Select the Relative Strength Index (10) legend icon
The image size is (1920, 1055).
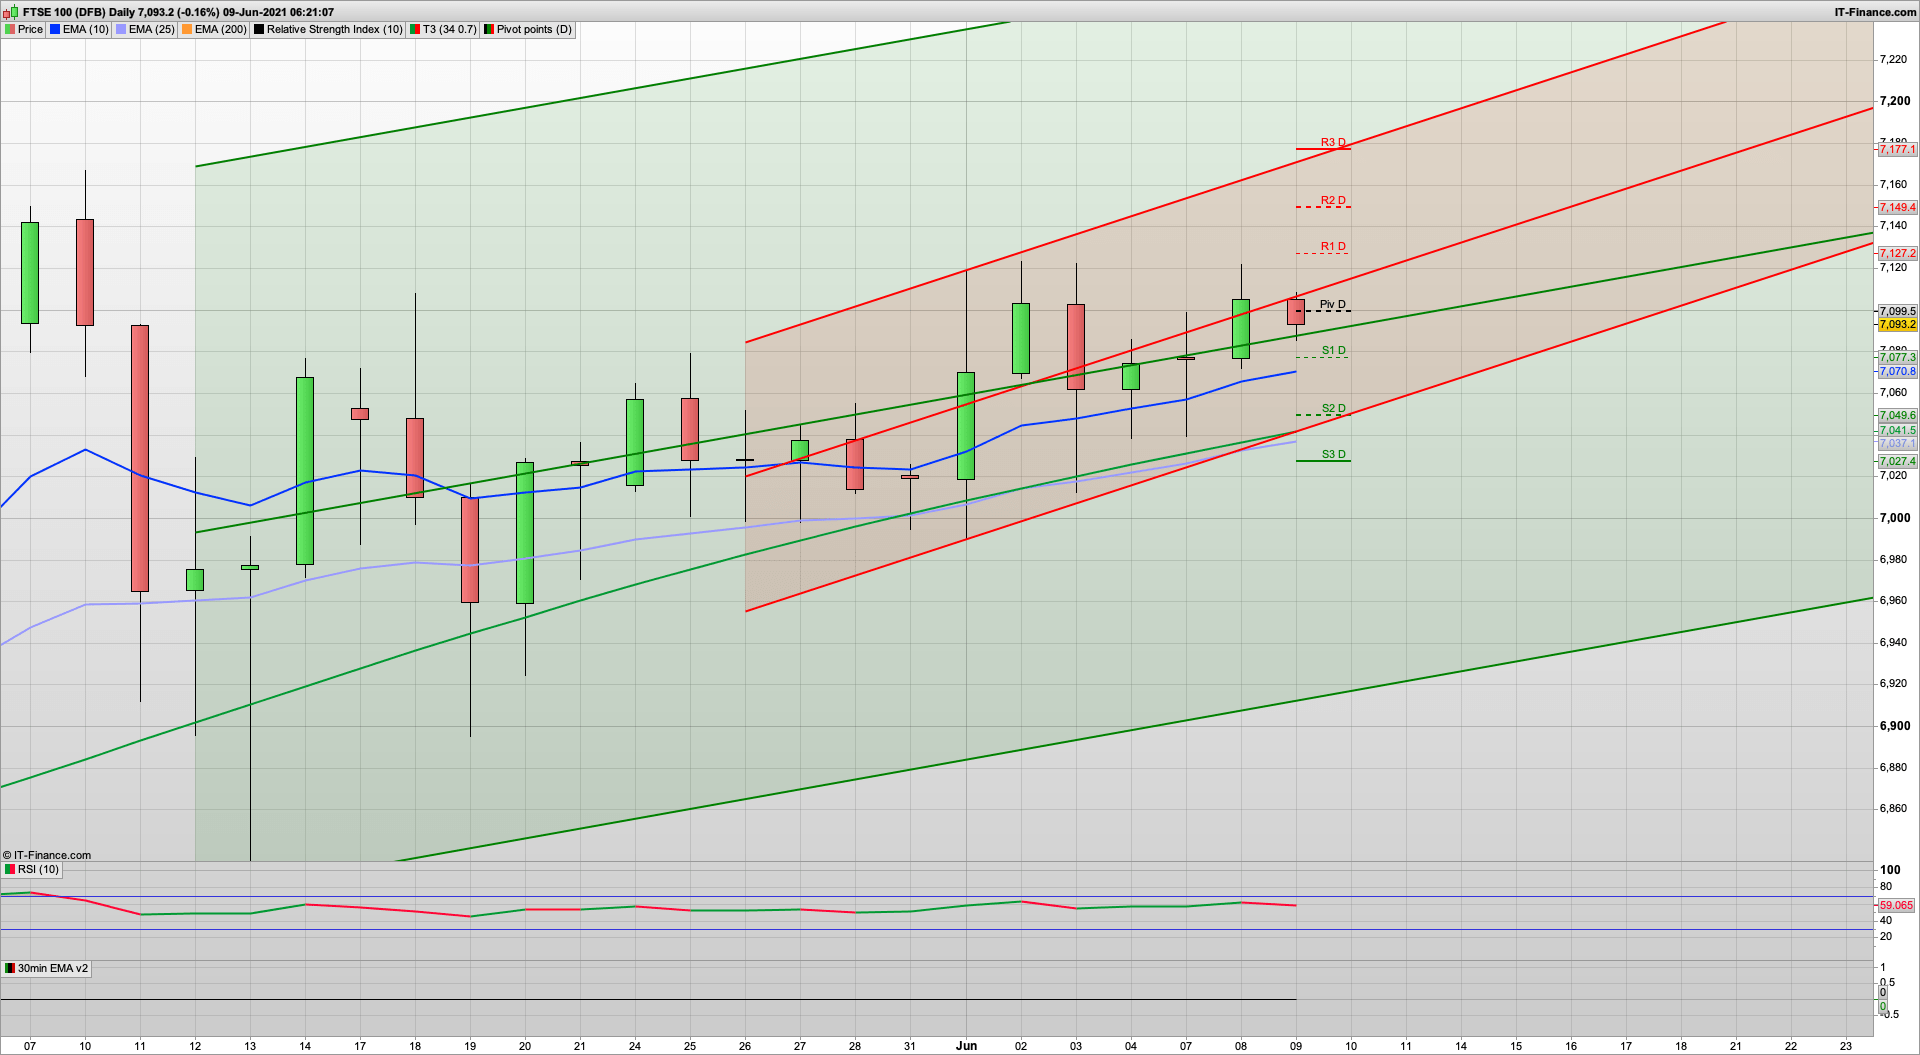point(258,29)
